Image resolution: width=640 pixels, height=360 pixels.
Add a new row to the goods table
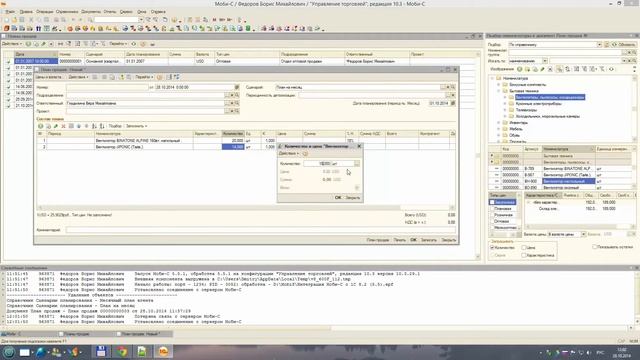point(40,126)
